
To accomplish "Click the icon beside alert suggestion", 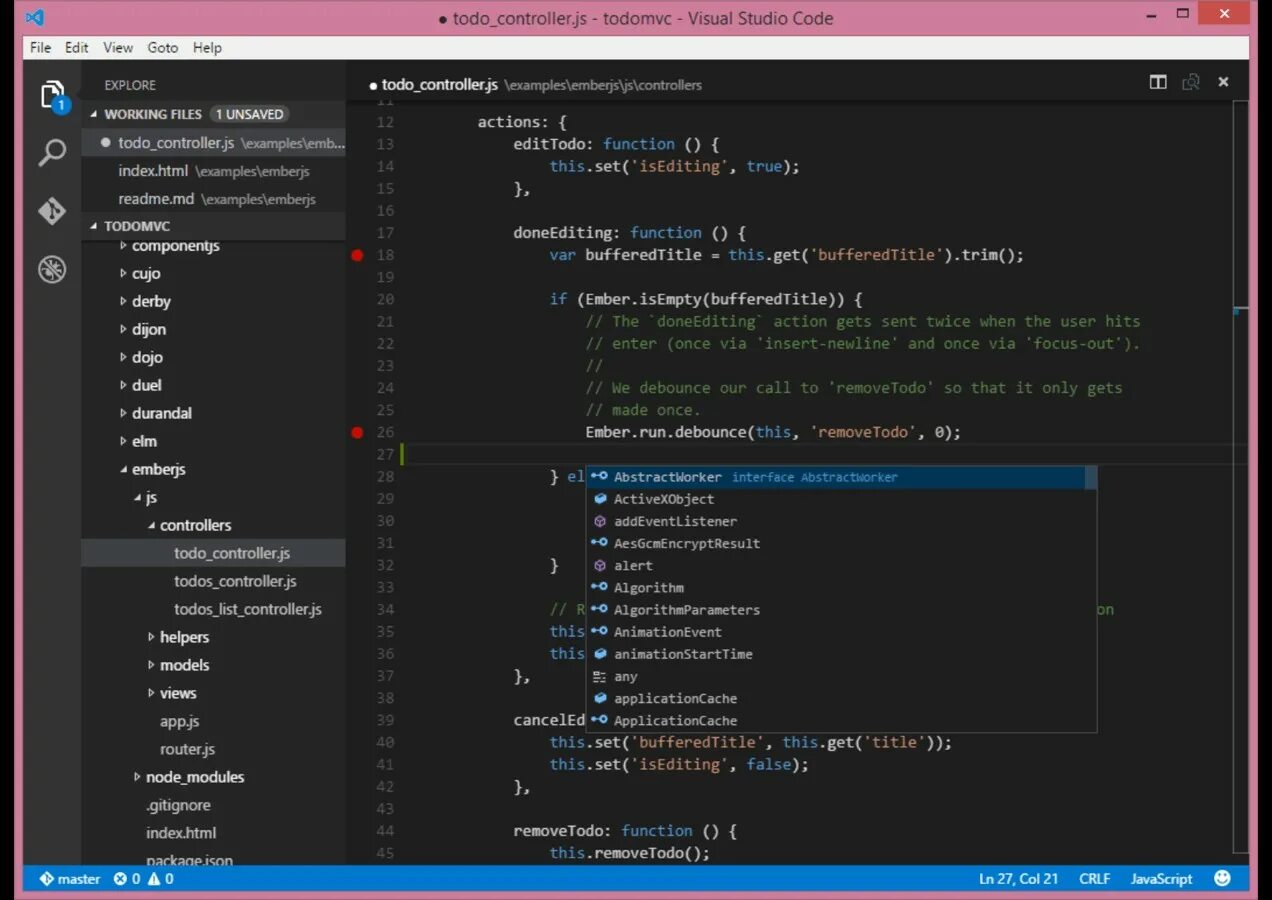I will click(x=600, y=565).
